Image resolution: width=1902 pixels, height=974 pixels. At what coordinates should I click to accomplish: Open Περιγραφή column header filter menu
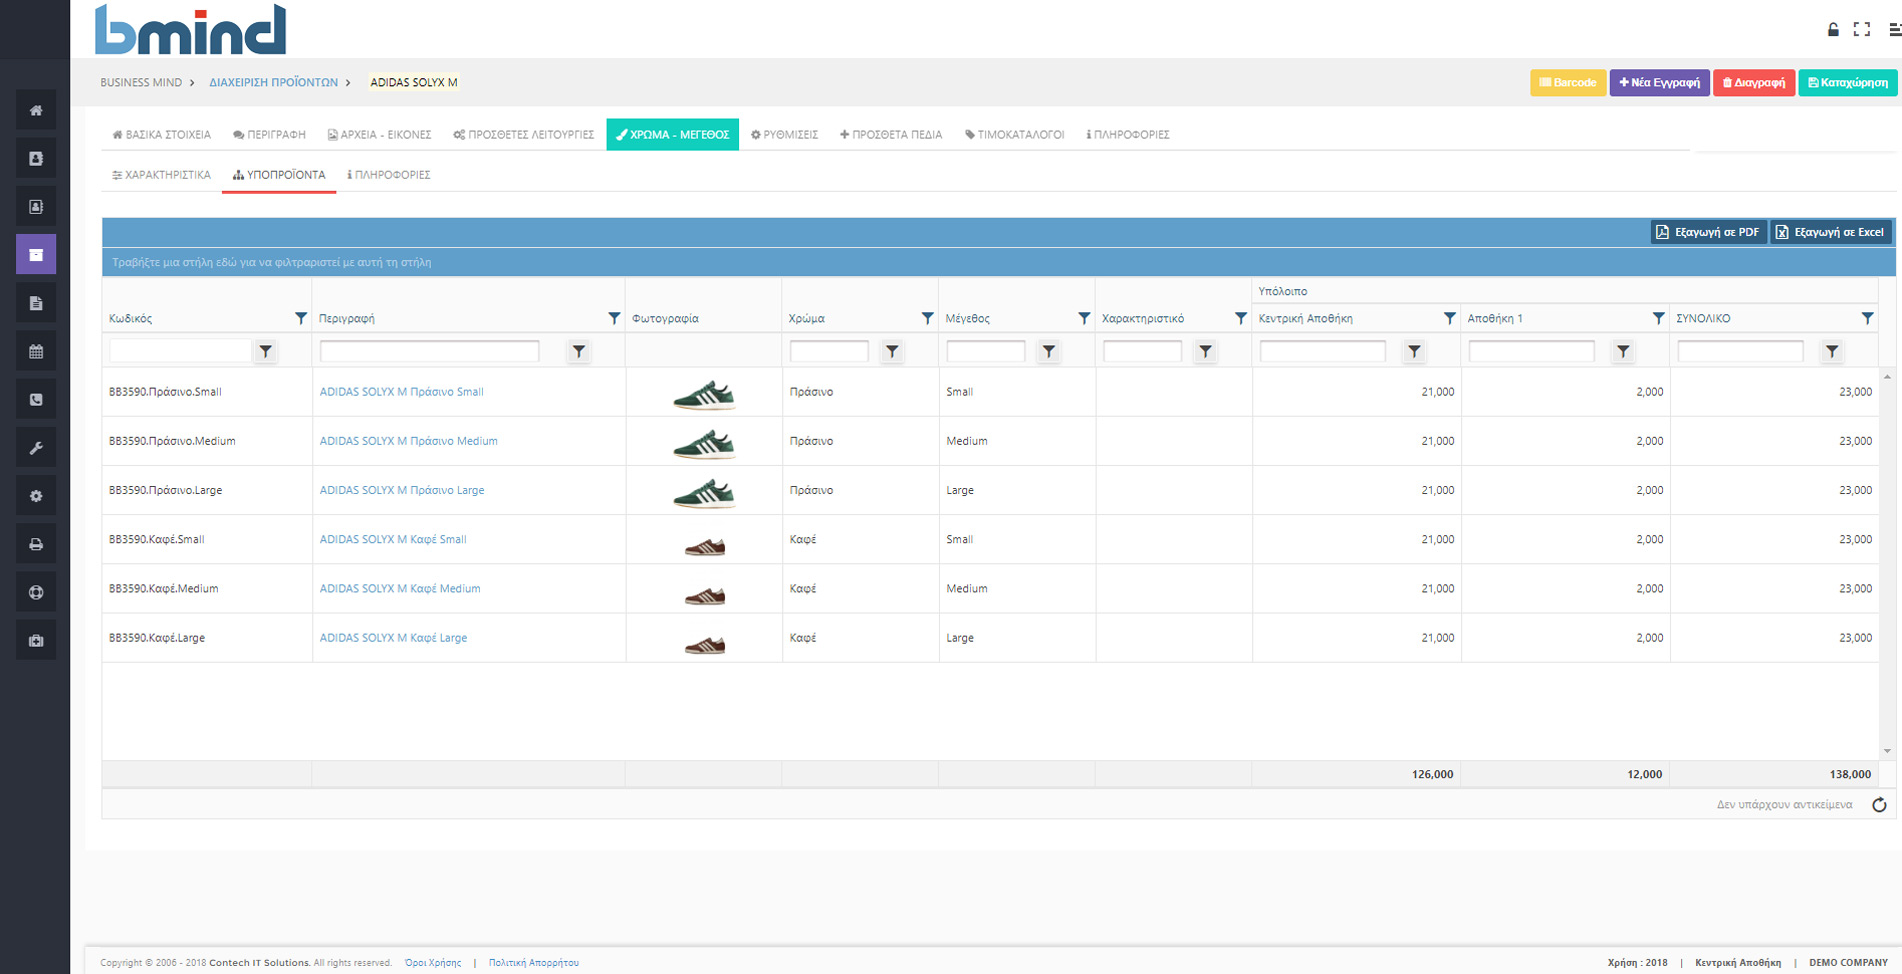pyautogui.click(x=614, y=318)
